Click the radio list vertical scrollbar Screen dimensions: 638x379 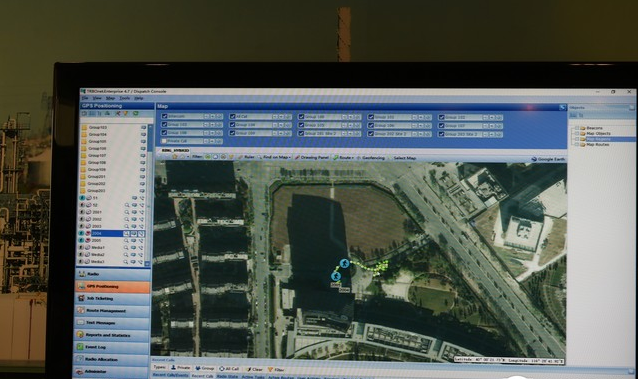click(148, 195)
